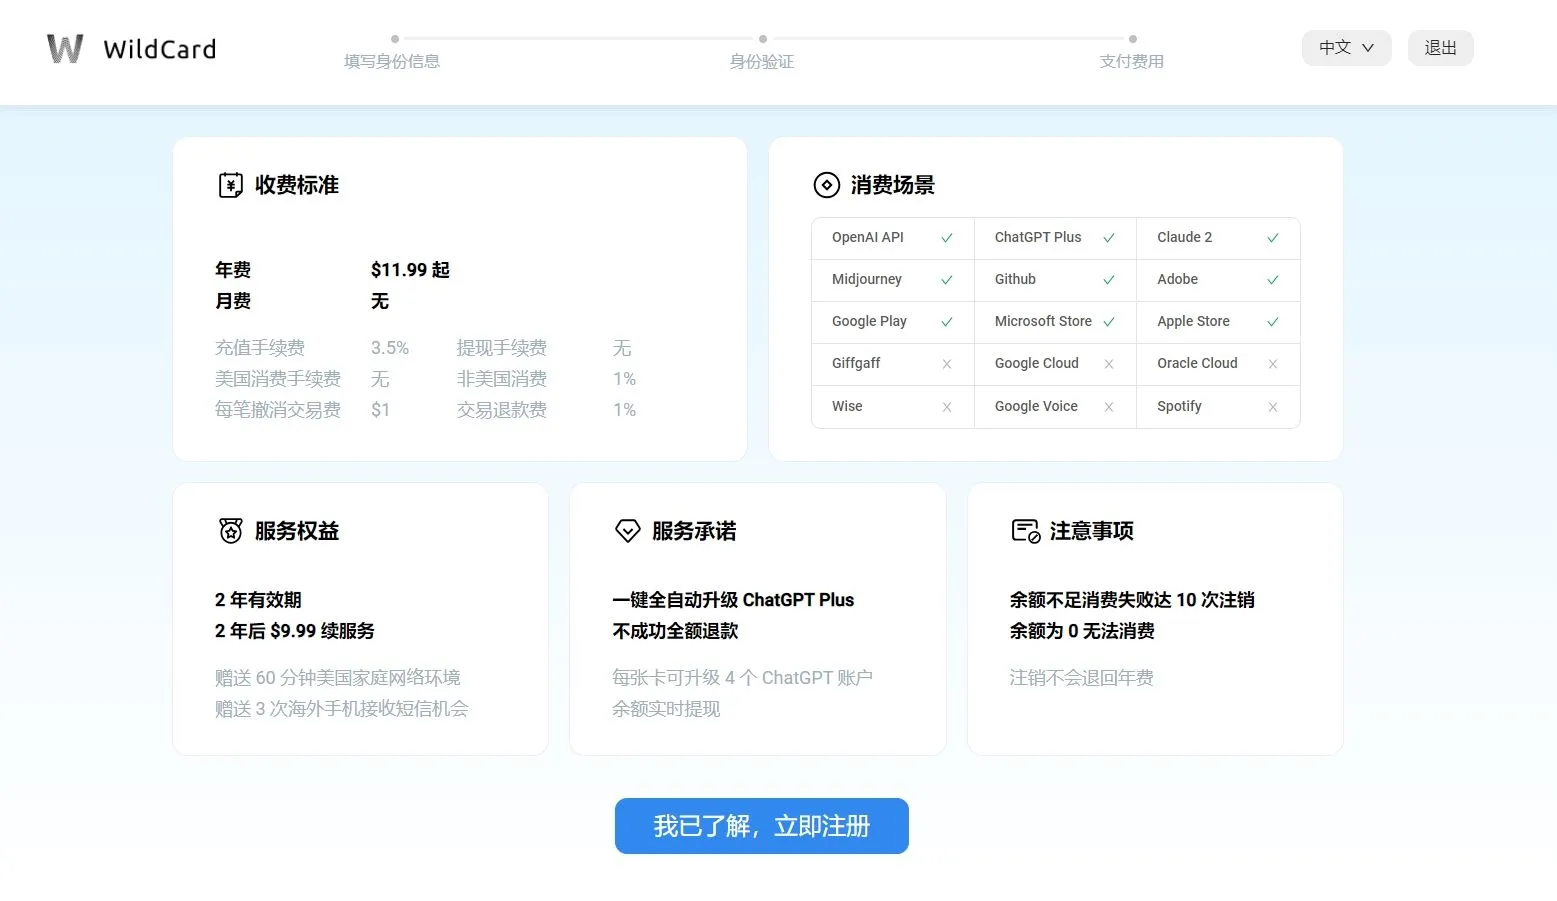1557x901 pixels.
Task: Click the X mark beside Google Cloud
Action: pyautogui.click(x=1108, y=364)
